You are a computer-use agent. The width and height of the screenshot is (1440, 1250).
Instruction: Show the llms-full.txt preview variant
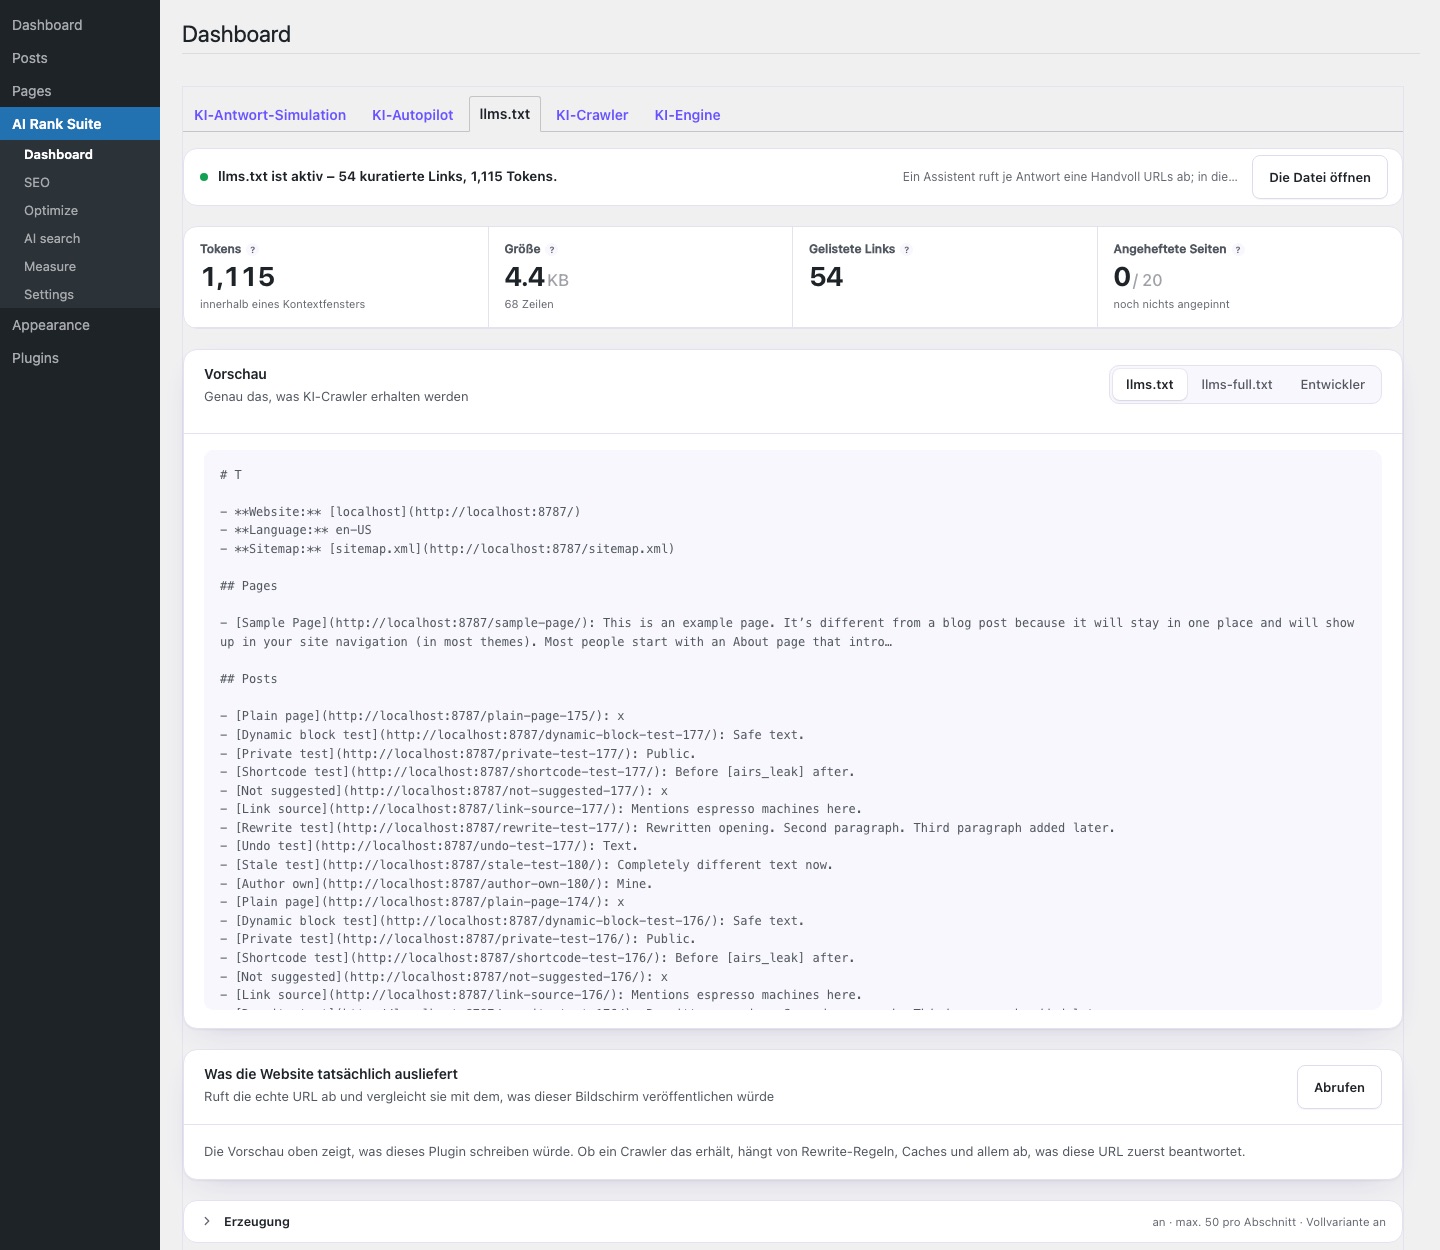(x=1237, y=384)
